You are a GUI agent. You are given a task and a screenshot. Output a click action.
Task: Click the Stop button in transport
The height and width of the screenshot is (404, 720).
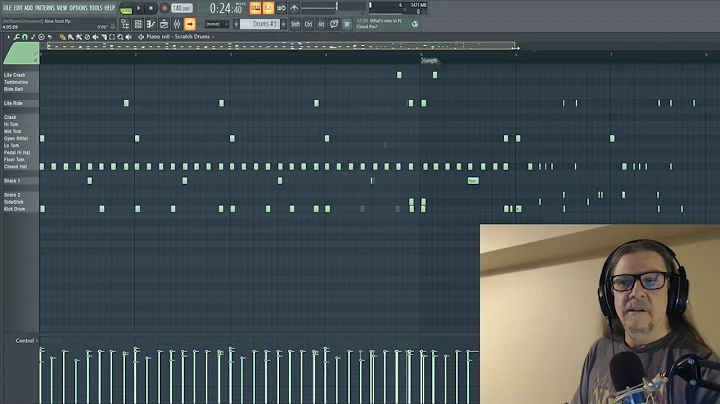click(x=151, y=8)
